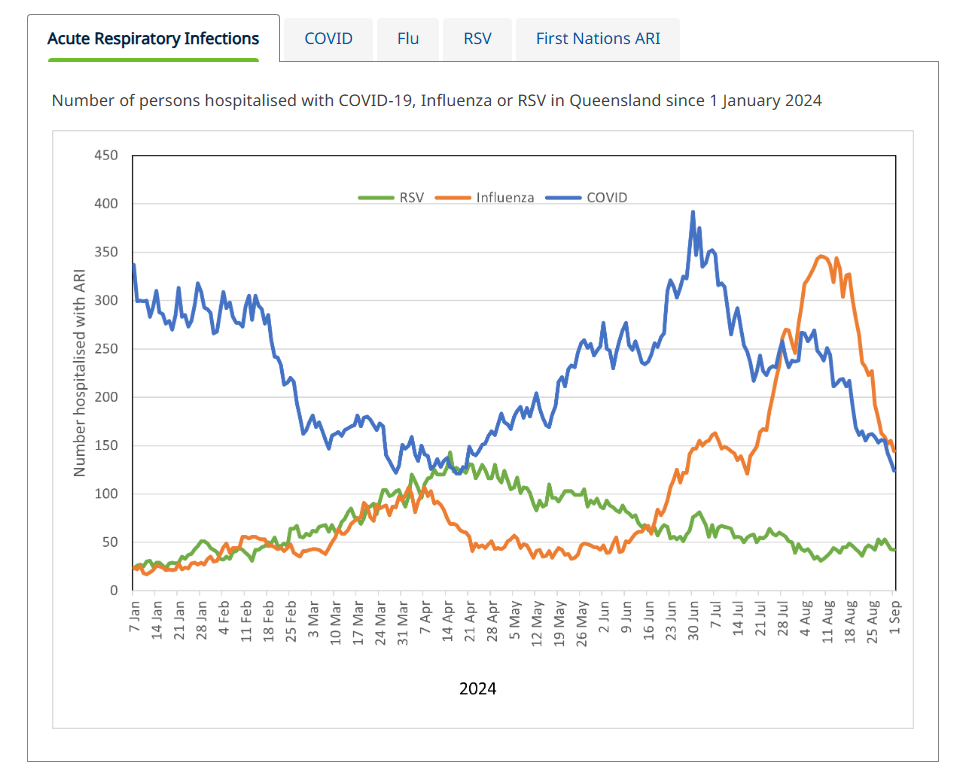The height and width of the screenshot is (778, 968).
Task: Open the Flu tab
Action: pos(408,39)
